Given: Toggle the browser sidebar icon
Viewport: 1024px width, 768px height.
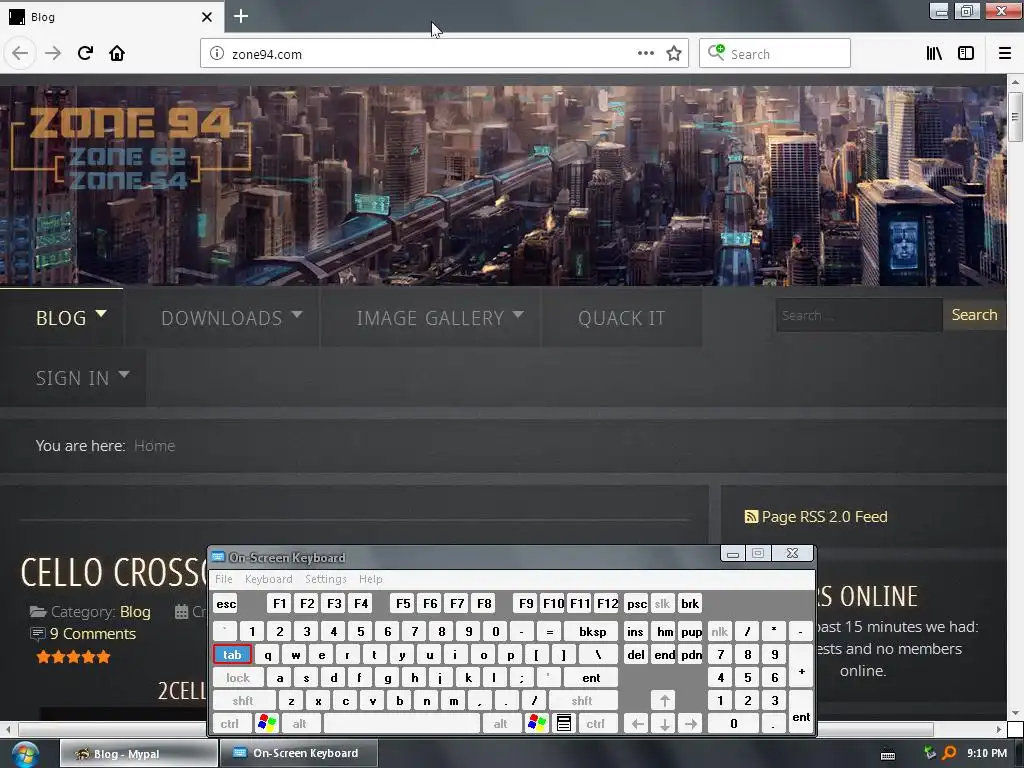Looking at the screenshot, I should (966, 54).
